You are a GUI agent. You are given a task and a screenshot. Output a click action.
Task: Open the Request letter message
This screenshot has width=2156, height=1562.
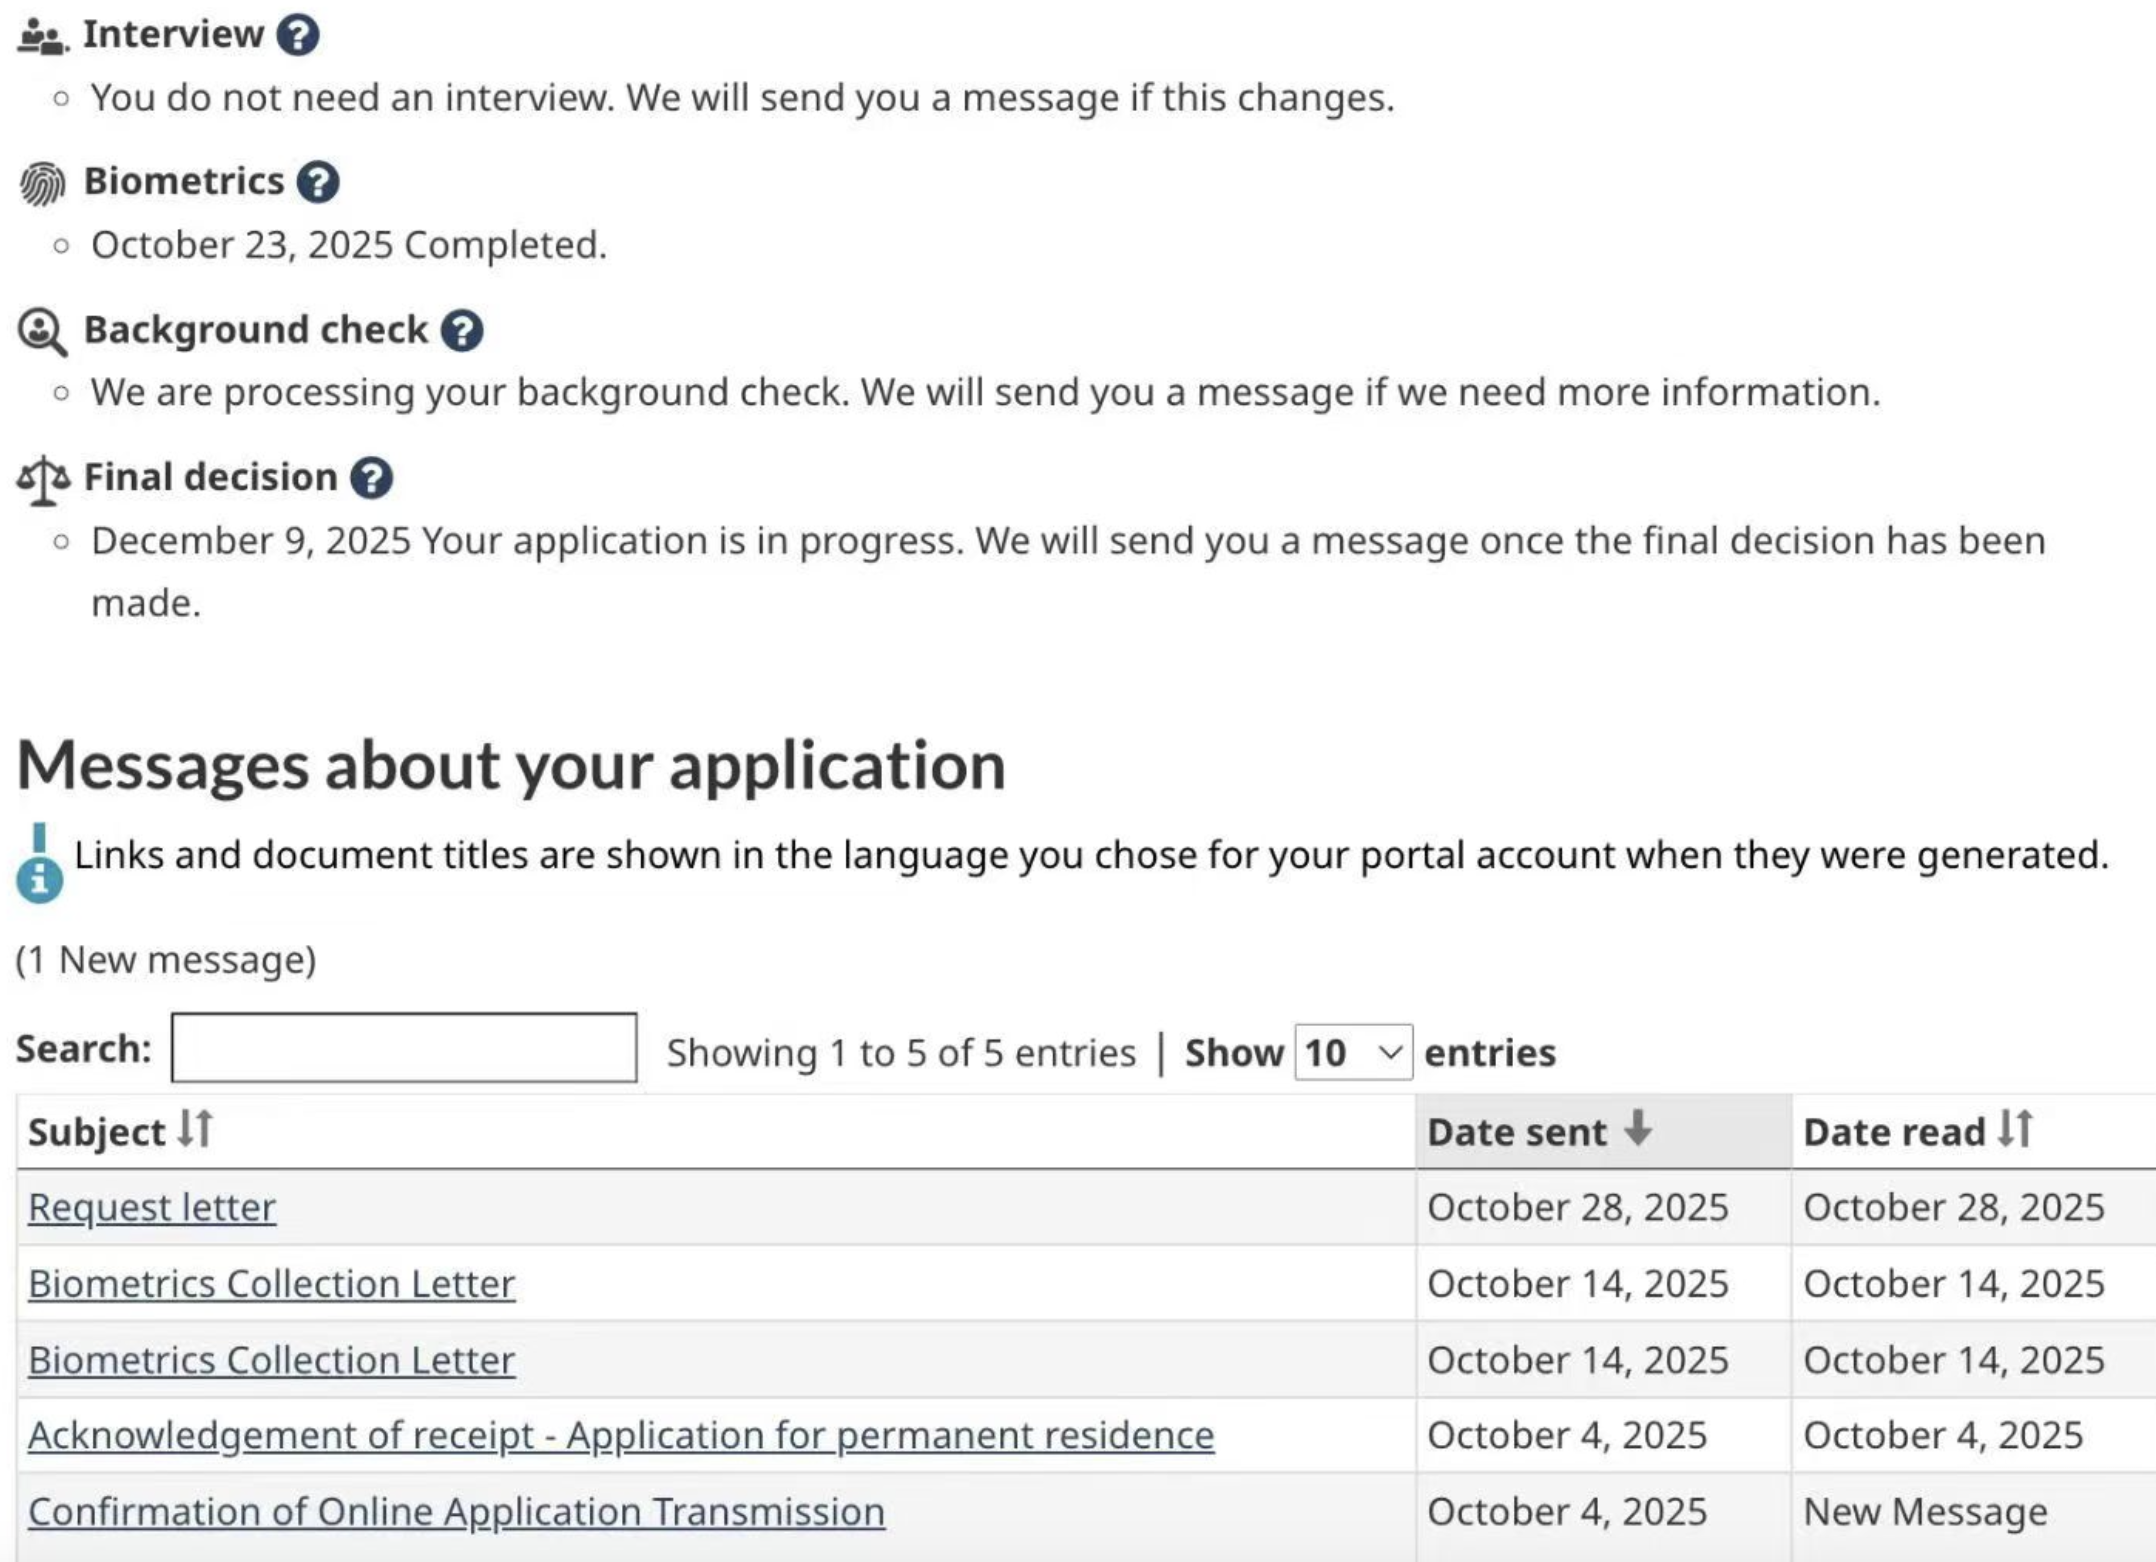152,1207
